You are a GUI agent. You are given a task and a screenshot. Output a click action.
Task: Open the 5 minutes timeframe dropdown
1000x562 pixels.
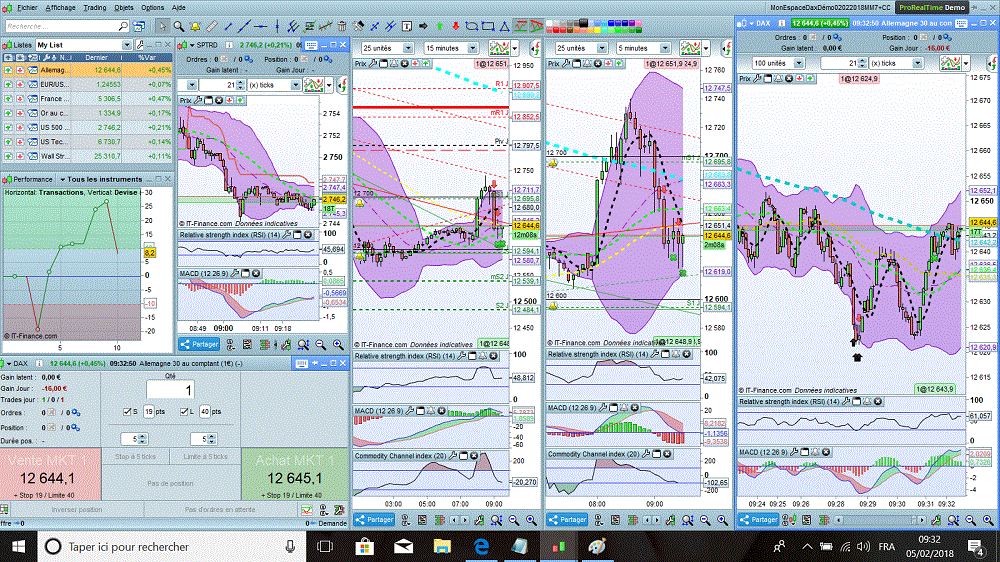(x=665, y=48)
